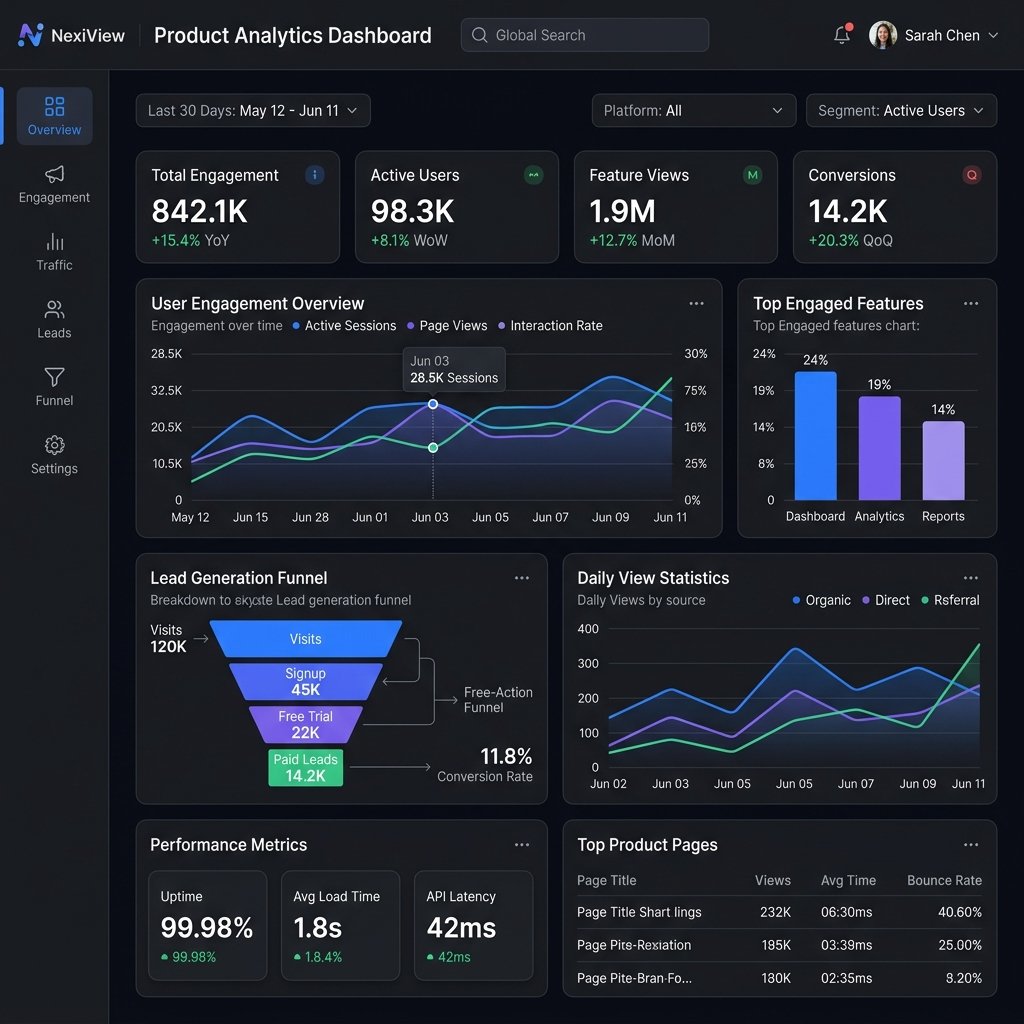Sort by the Bounce Rate column header

point(944,880)
